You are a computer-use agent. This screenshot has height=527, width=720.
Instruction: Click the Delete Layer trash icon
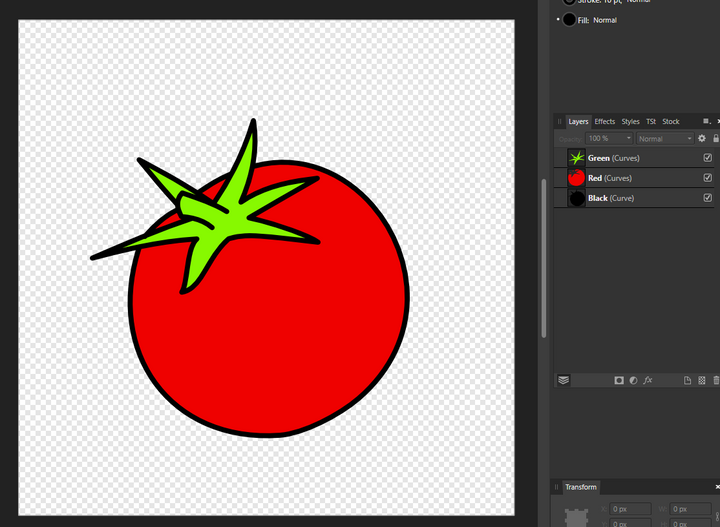[715, 380]
